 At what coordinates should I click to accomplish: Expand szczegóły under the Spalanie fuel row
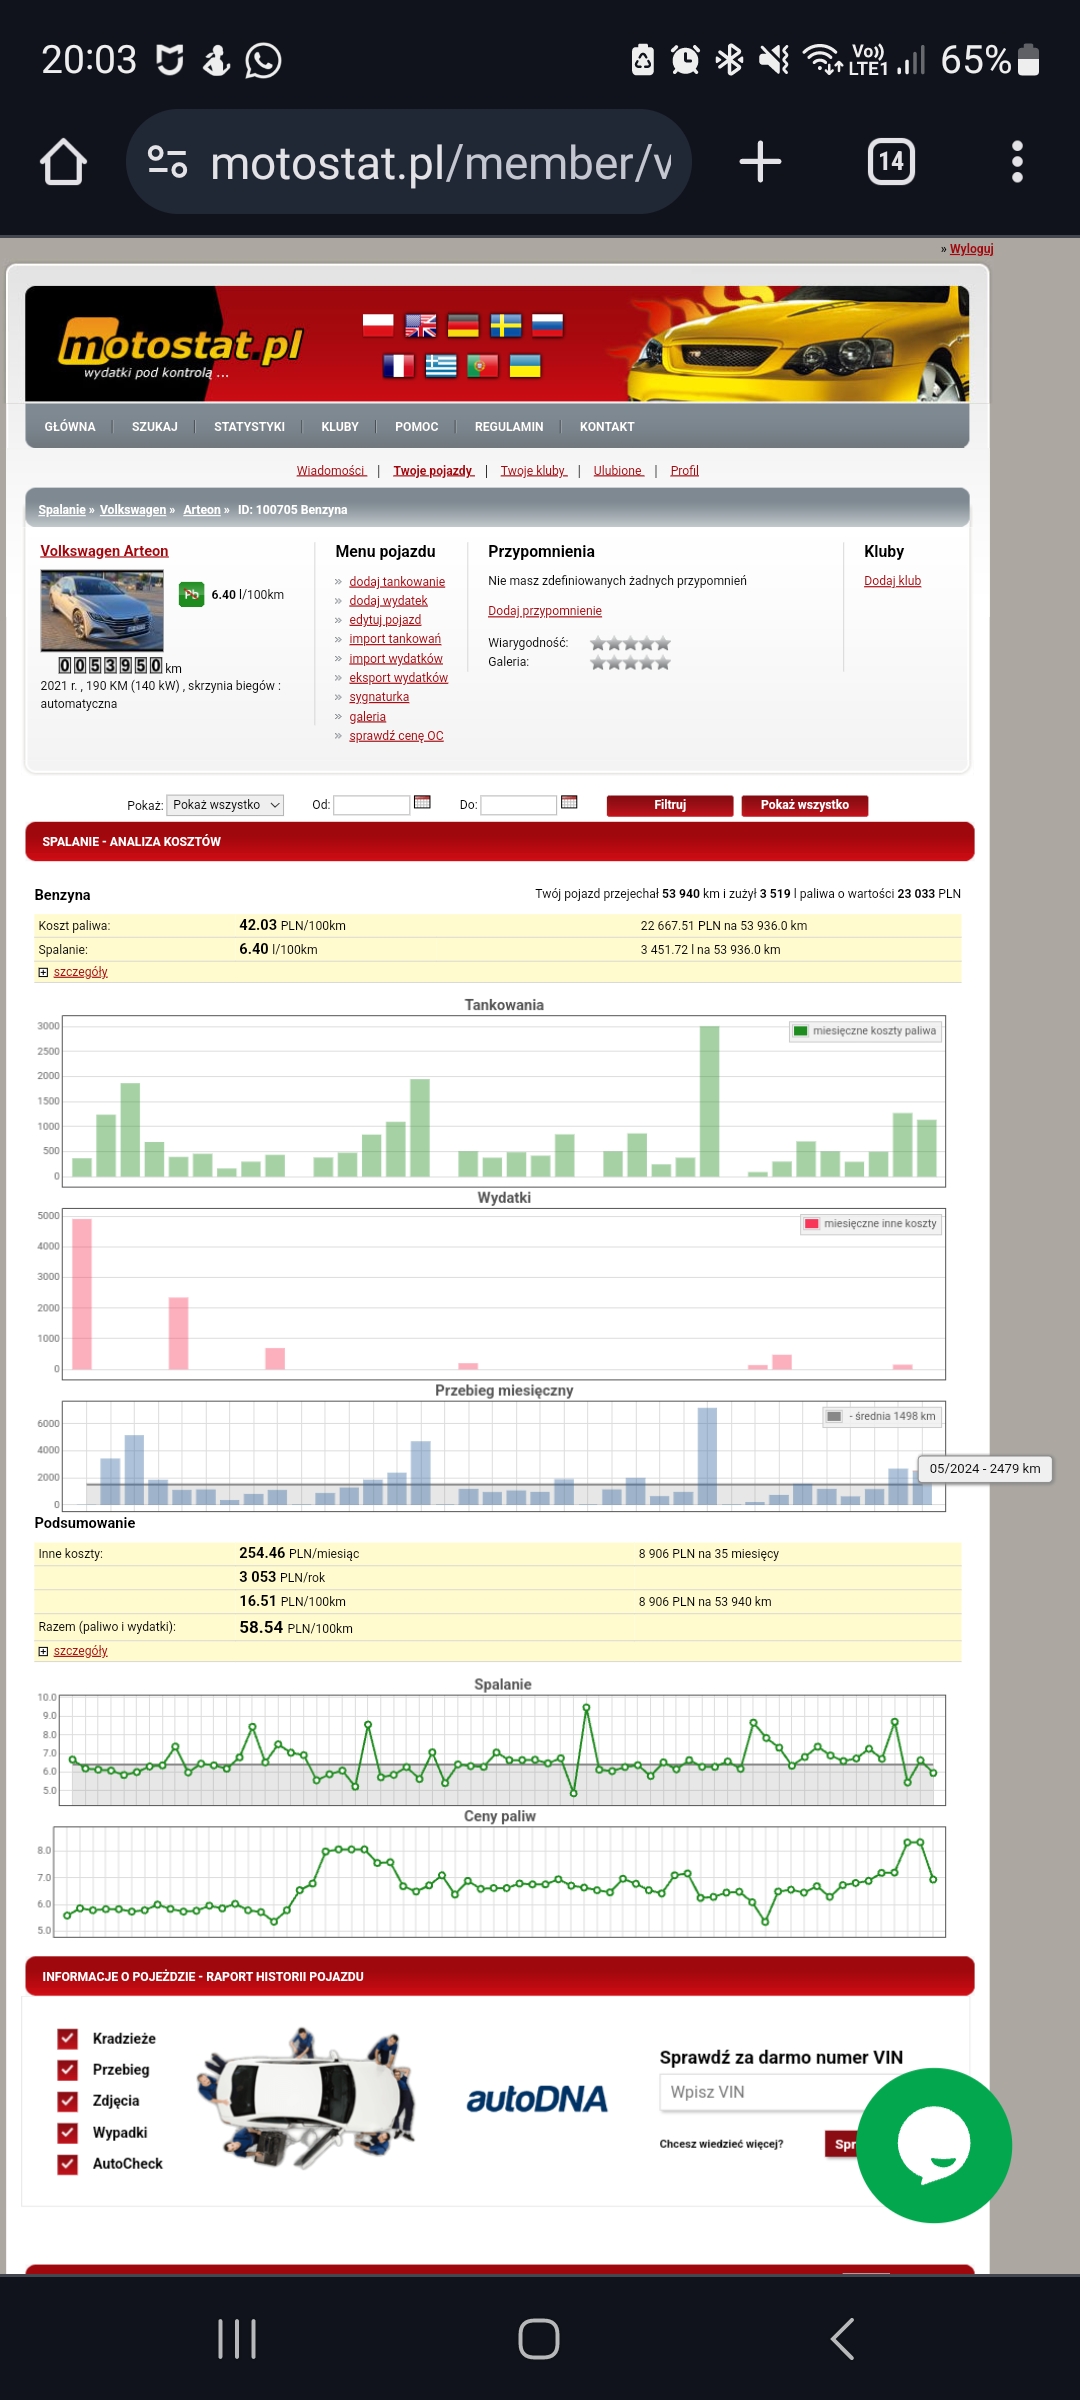coord(80,972)
